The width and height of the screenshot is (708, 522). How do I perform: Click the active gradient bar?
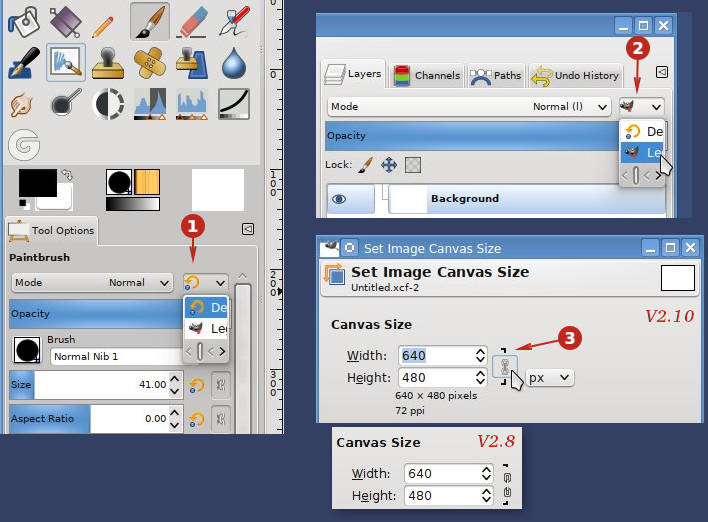pyautogui.click(x=133, y=204)
